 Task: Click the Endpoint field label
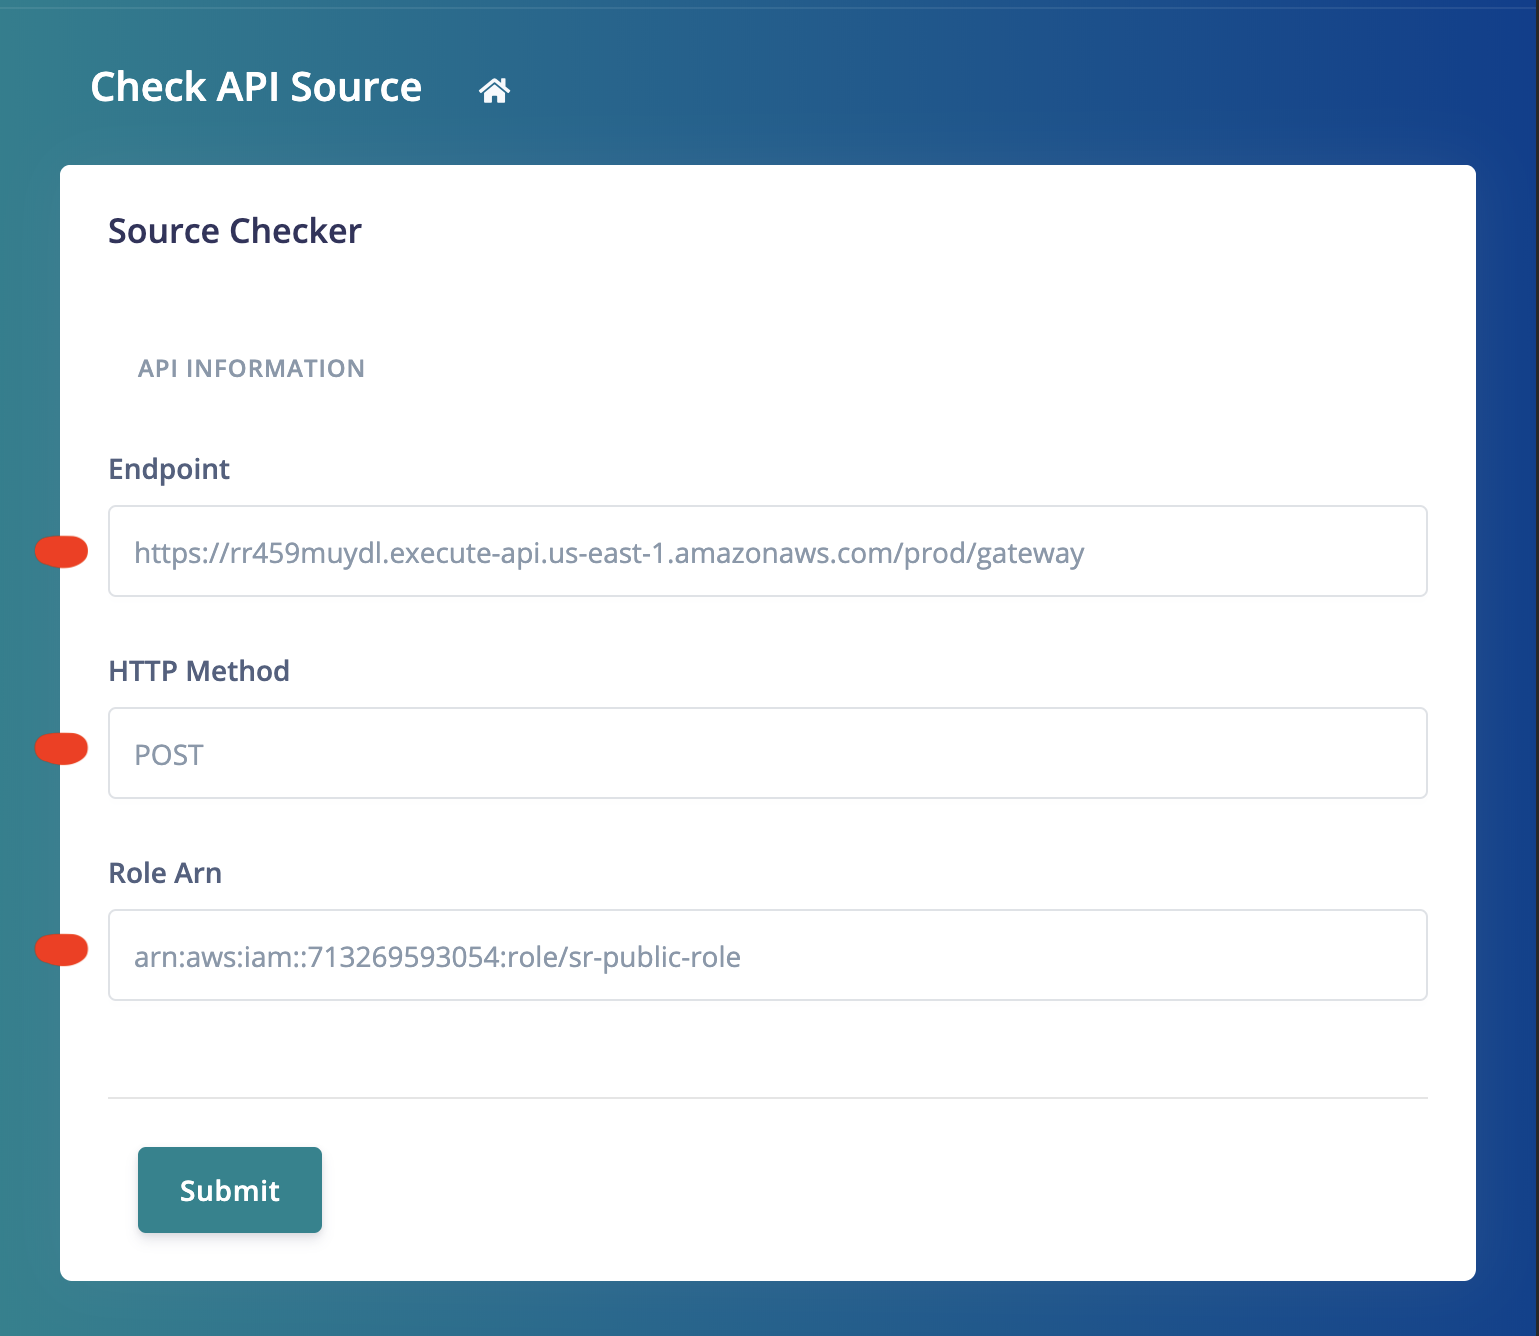pos(169,468)
